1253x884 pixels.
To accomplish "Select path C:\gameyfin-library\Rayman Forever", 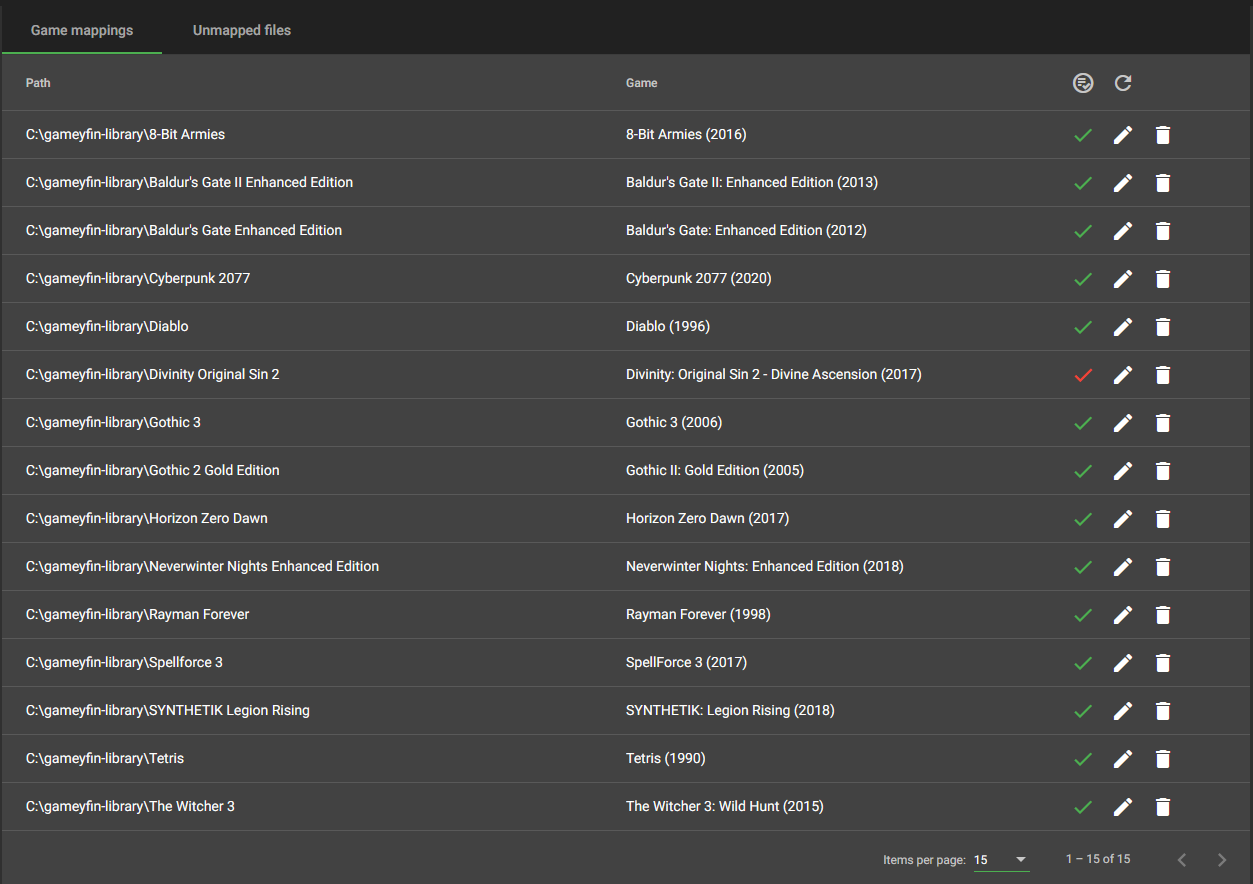I will pyautogui.click(x=138, y=615).
